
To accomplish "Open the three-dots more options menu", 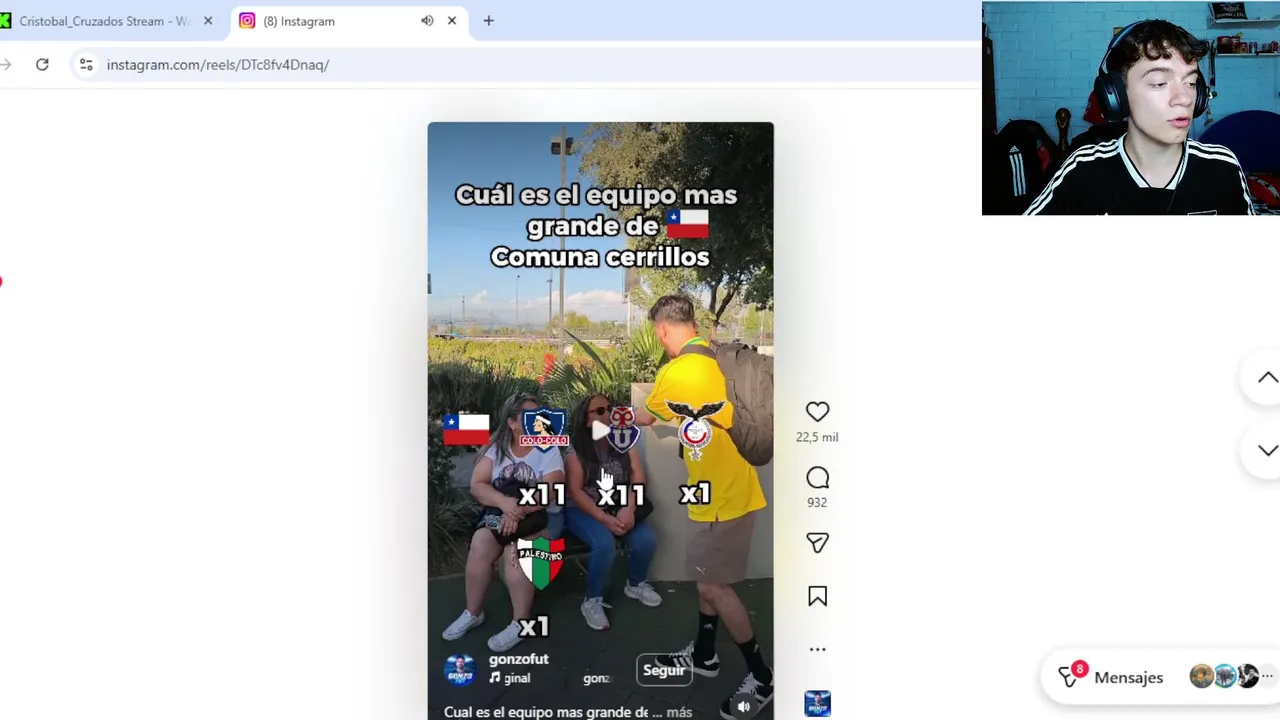I will pos(817,649).
